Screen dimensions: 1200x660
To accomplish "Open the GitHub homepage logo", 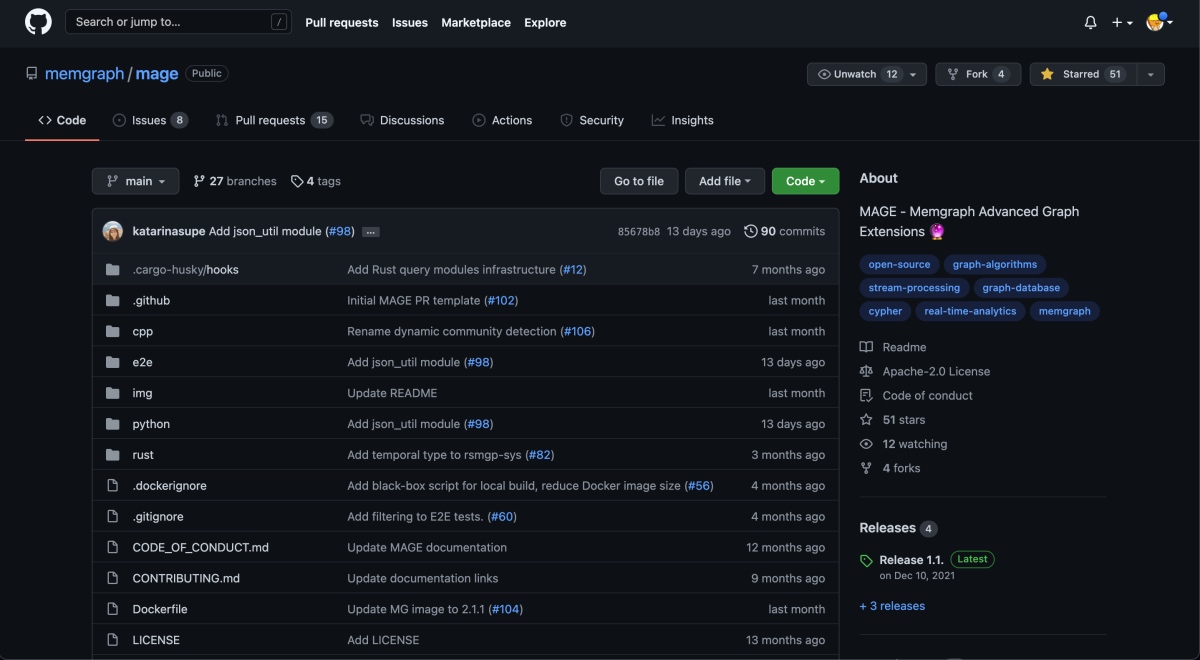I will [38, 22].
